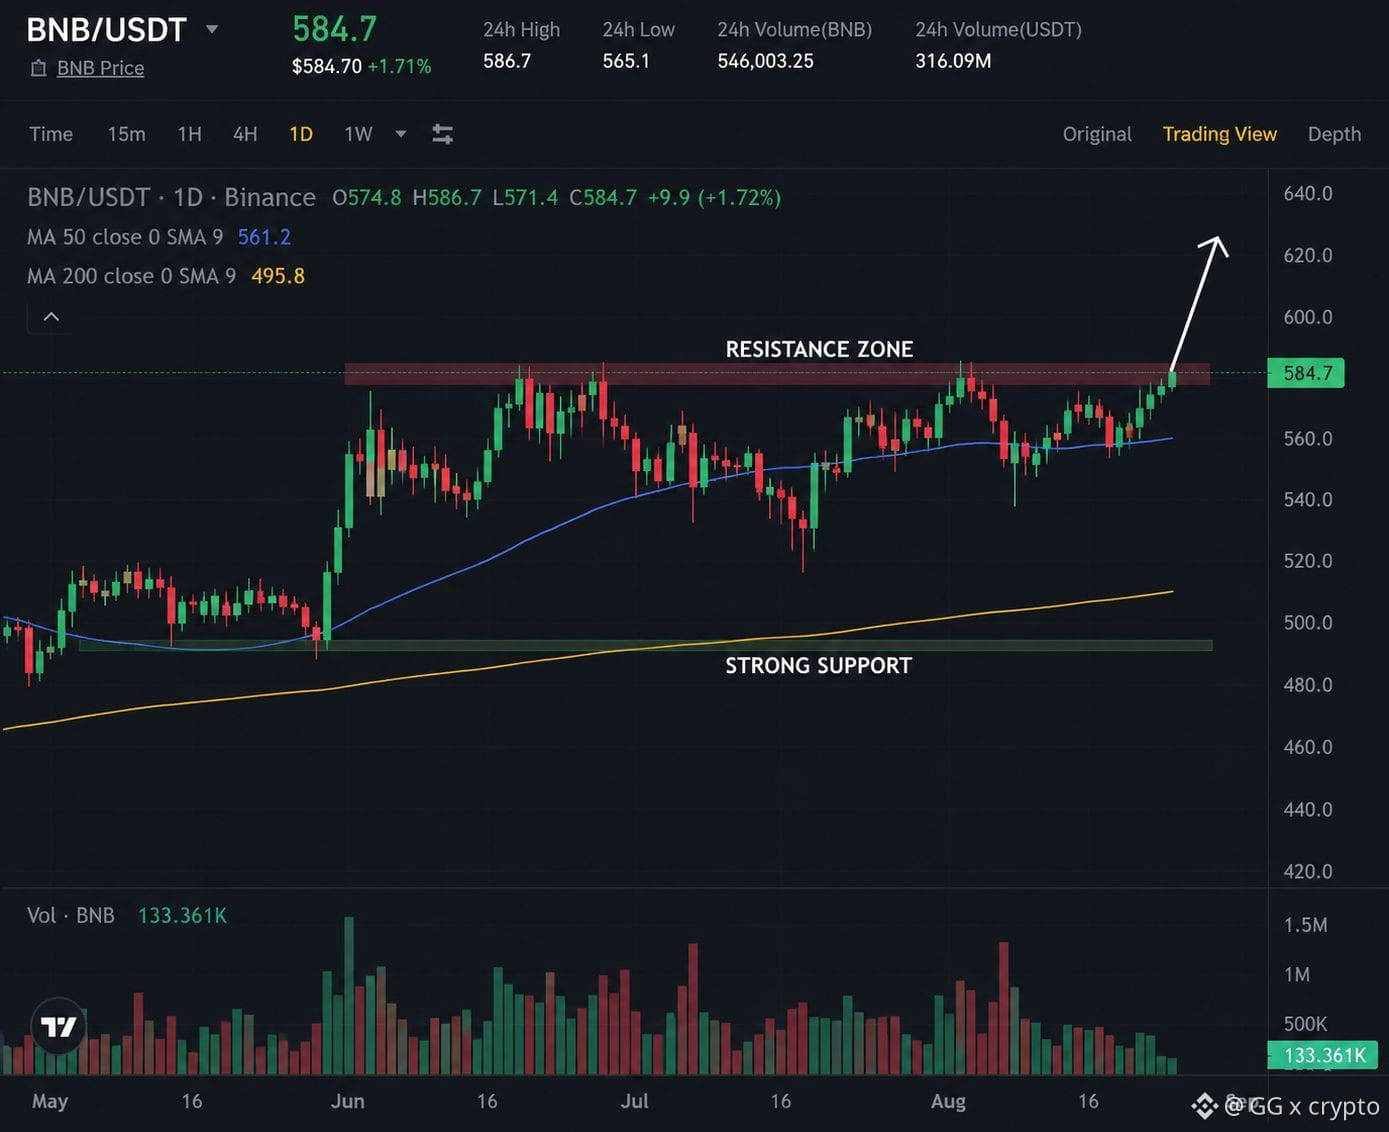Click the "420.0" price axis label
Viewport: 1389px width, 1132px height.
pos(1308,871)
